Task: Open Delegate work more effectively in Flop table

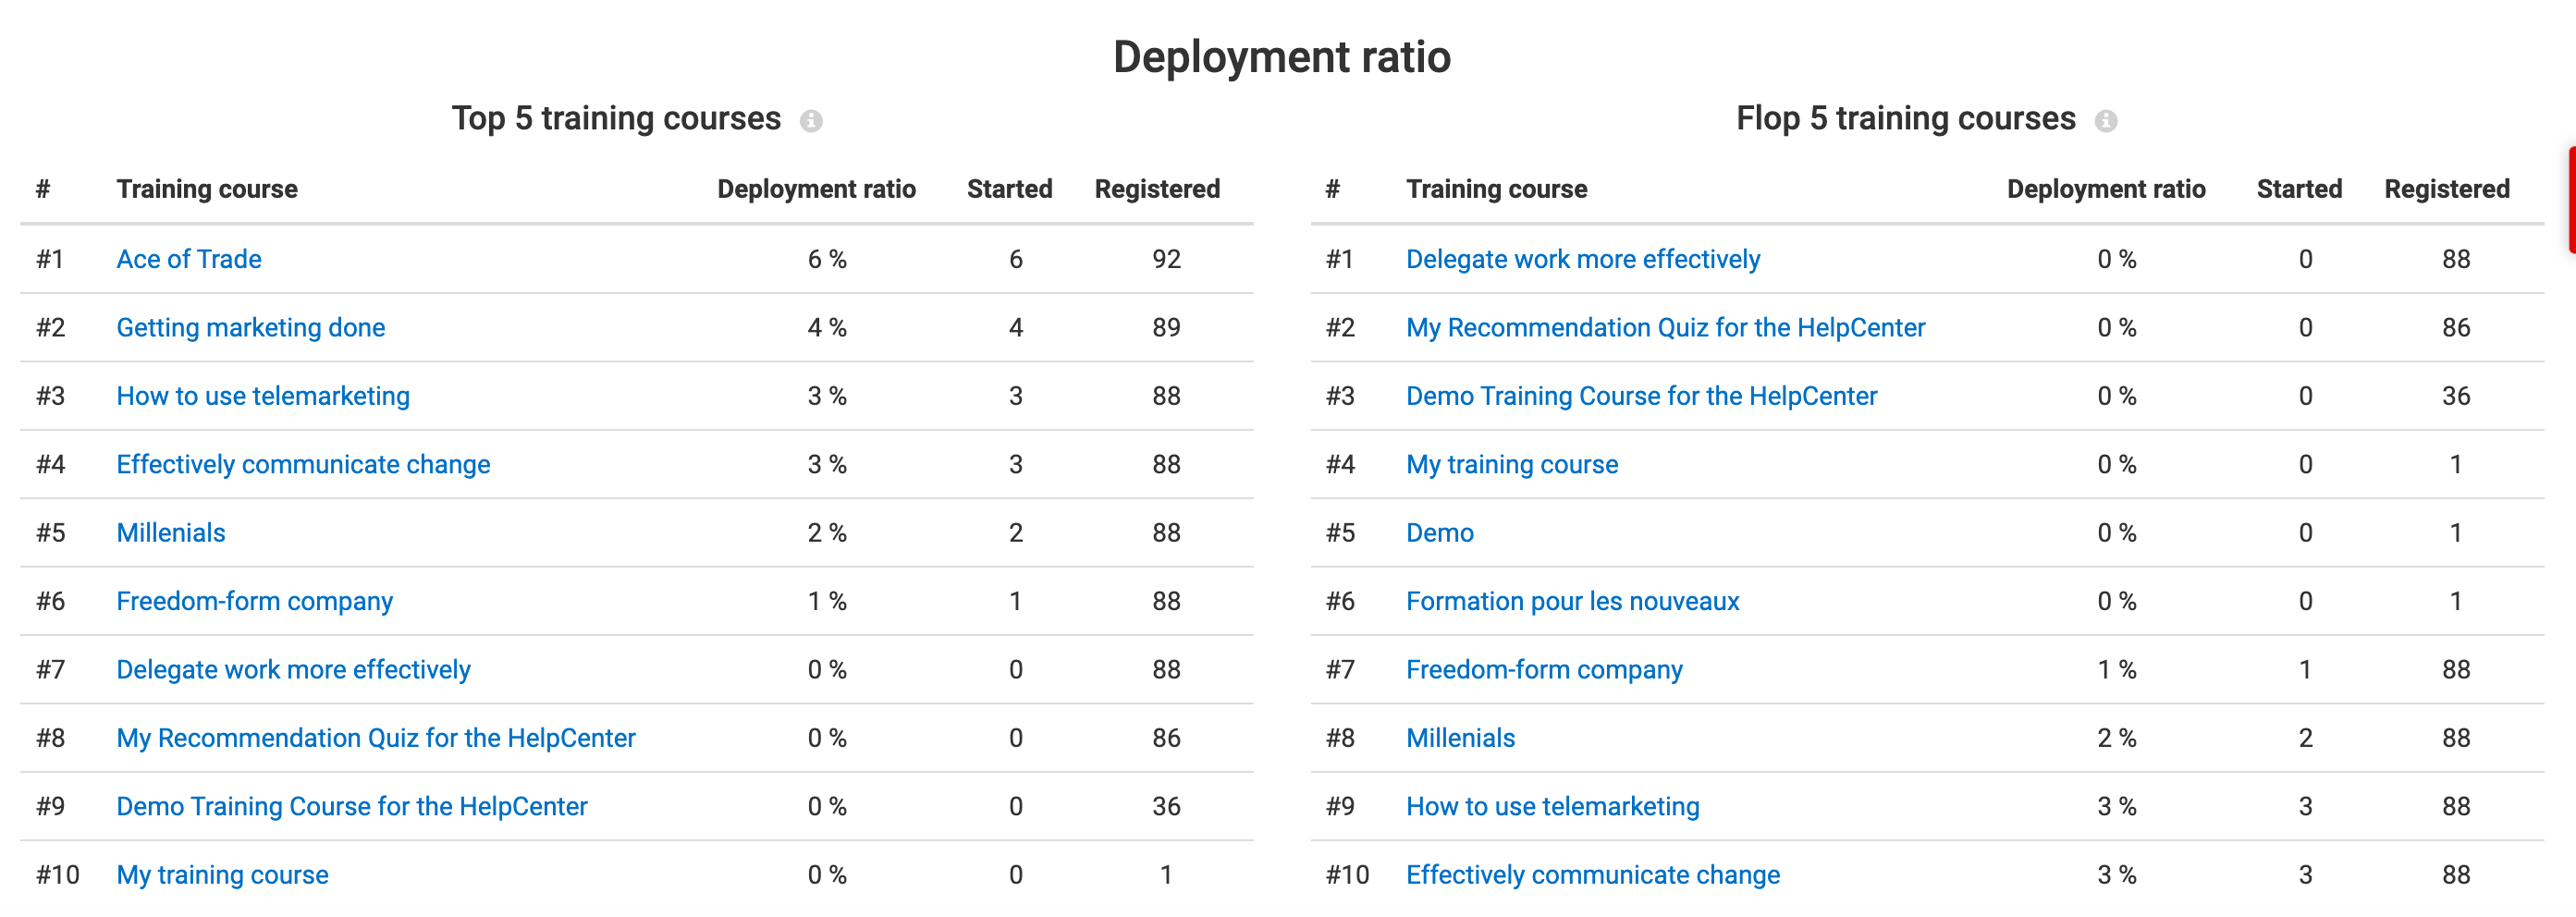Action: point(1583,259)
